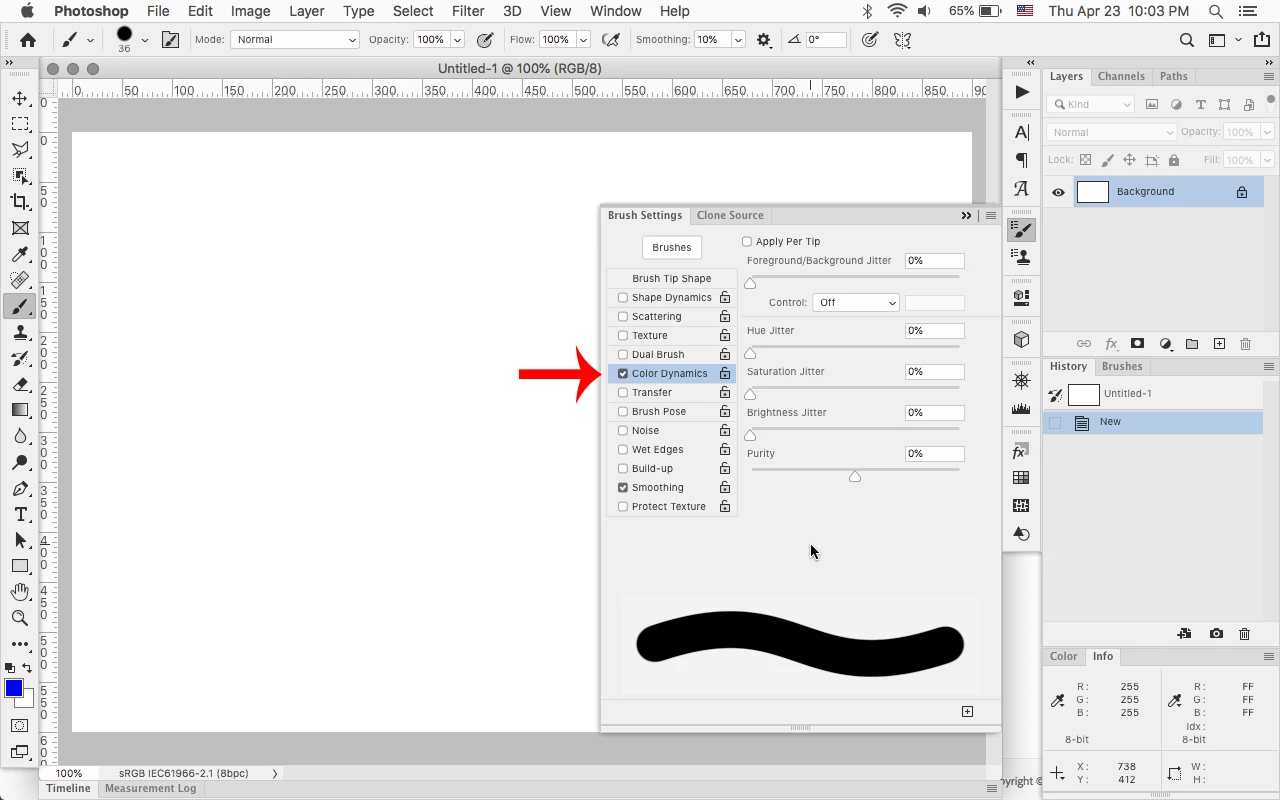Enable Transfer checkbox

[x=623, y=393]
